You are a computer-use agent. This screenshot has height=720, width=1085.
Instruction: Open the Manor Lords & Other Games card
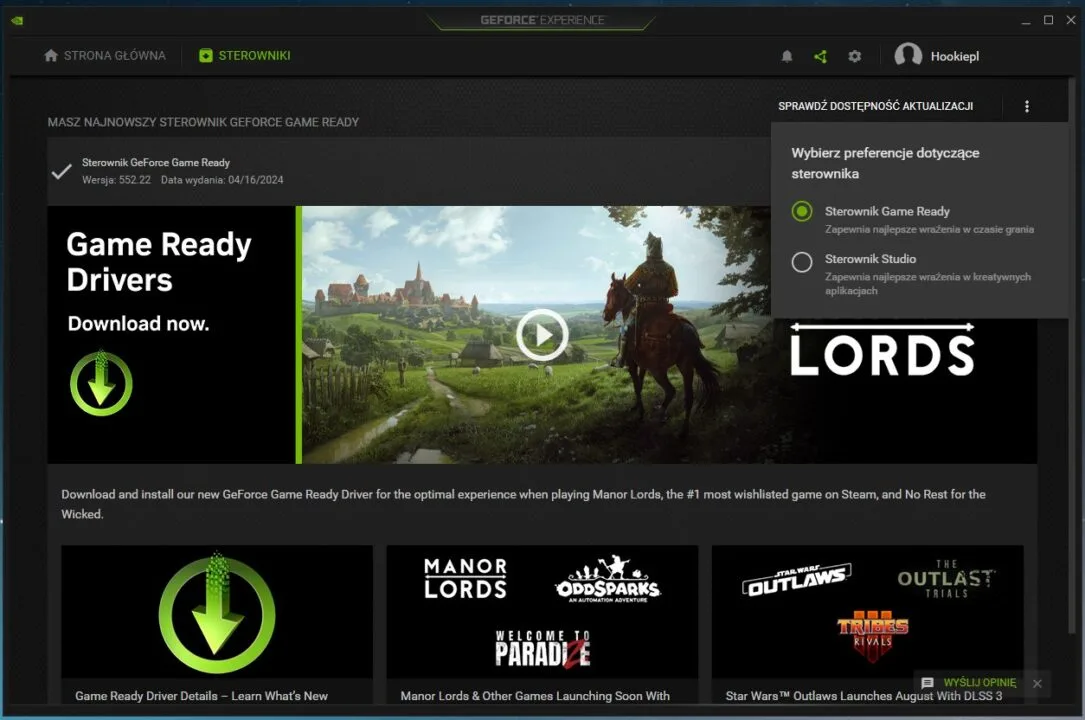(x=542, y=625)
